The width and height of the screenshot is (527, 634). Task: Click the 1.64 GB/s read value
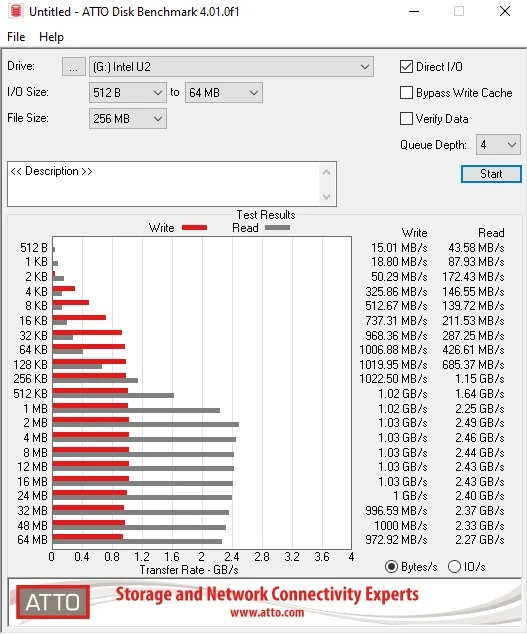tap(480, 394)
